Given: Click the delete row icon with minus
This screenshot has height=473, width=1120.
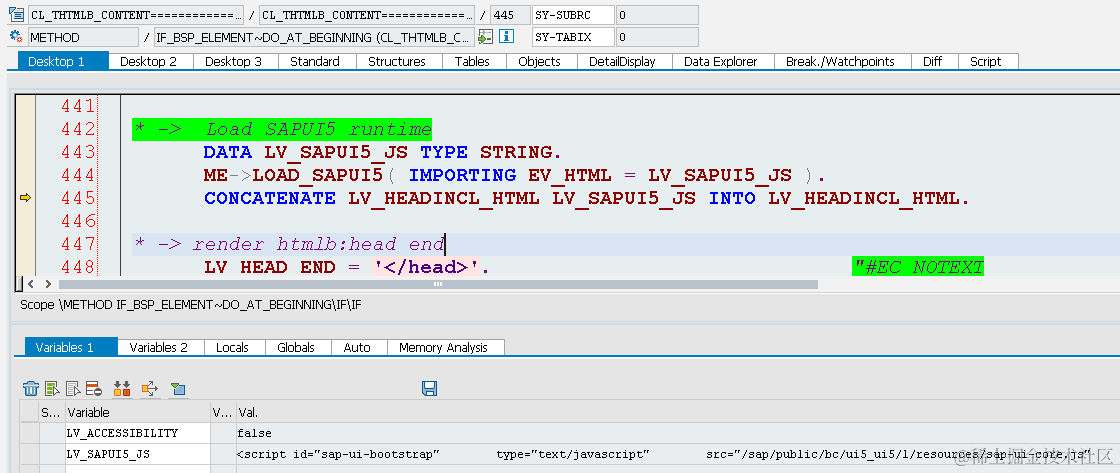Looking at the screenshot, I should tap(94, 389).
